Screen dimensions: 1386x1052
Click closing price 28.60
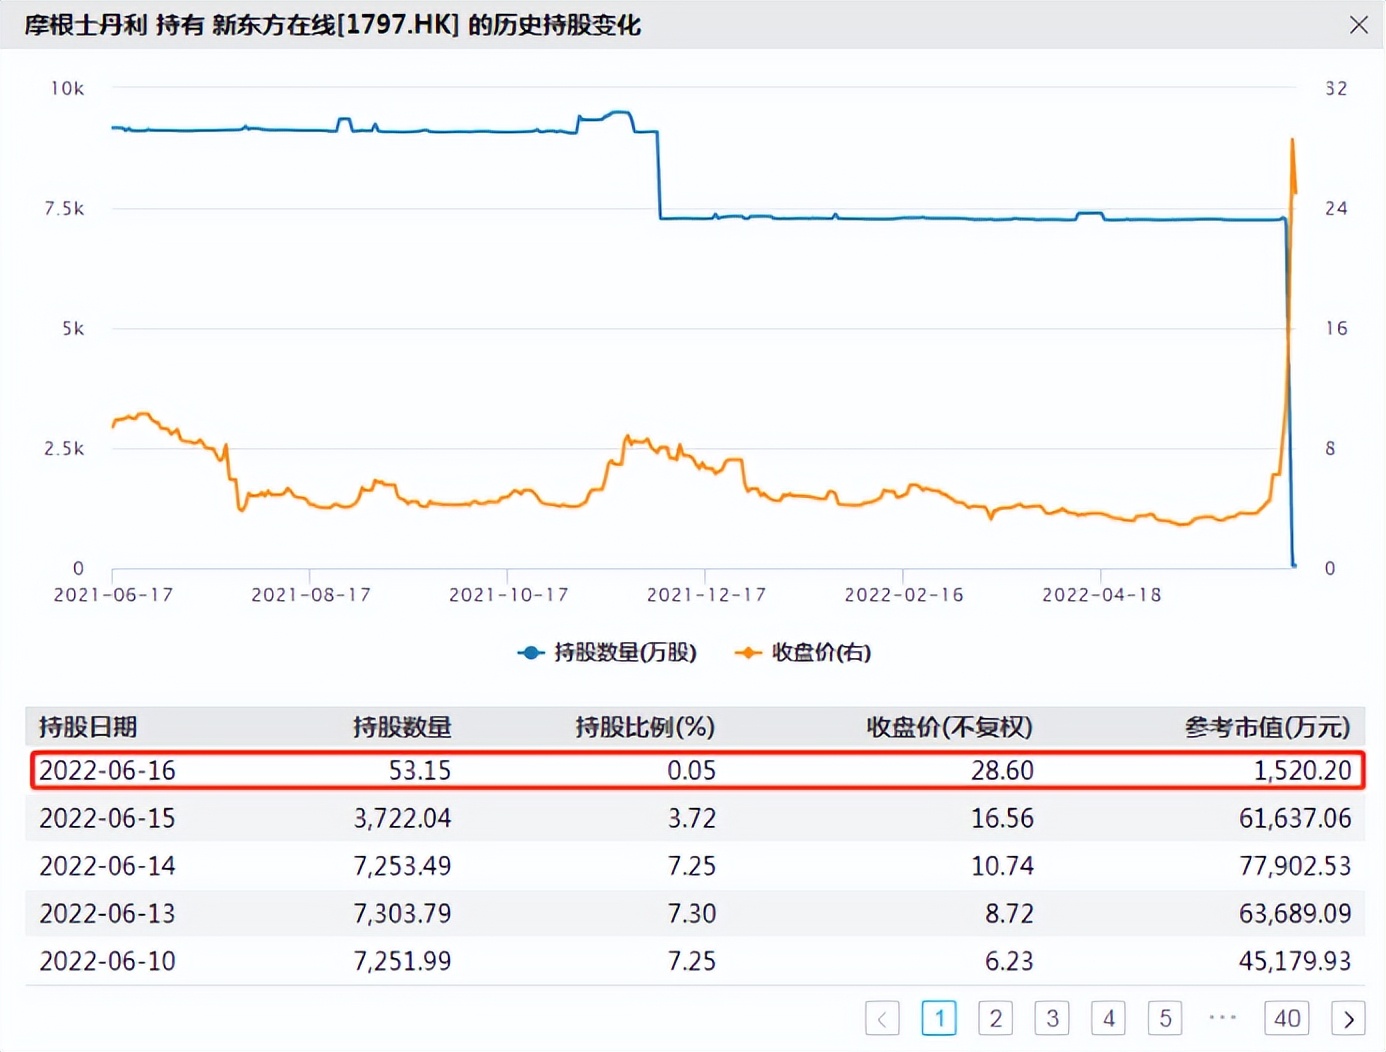[x=1002, y=770]
